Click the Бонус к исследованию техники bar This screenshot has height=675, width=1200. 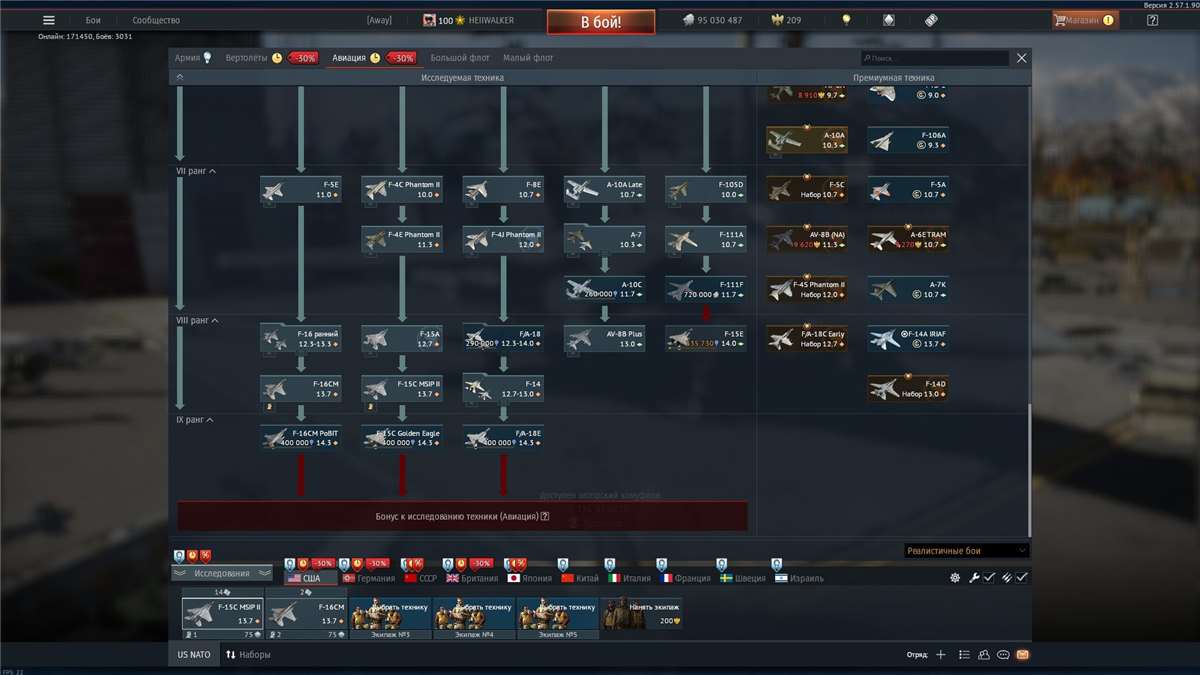(462, 516)
